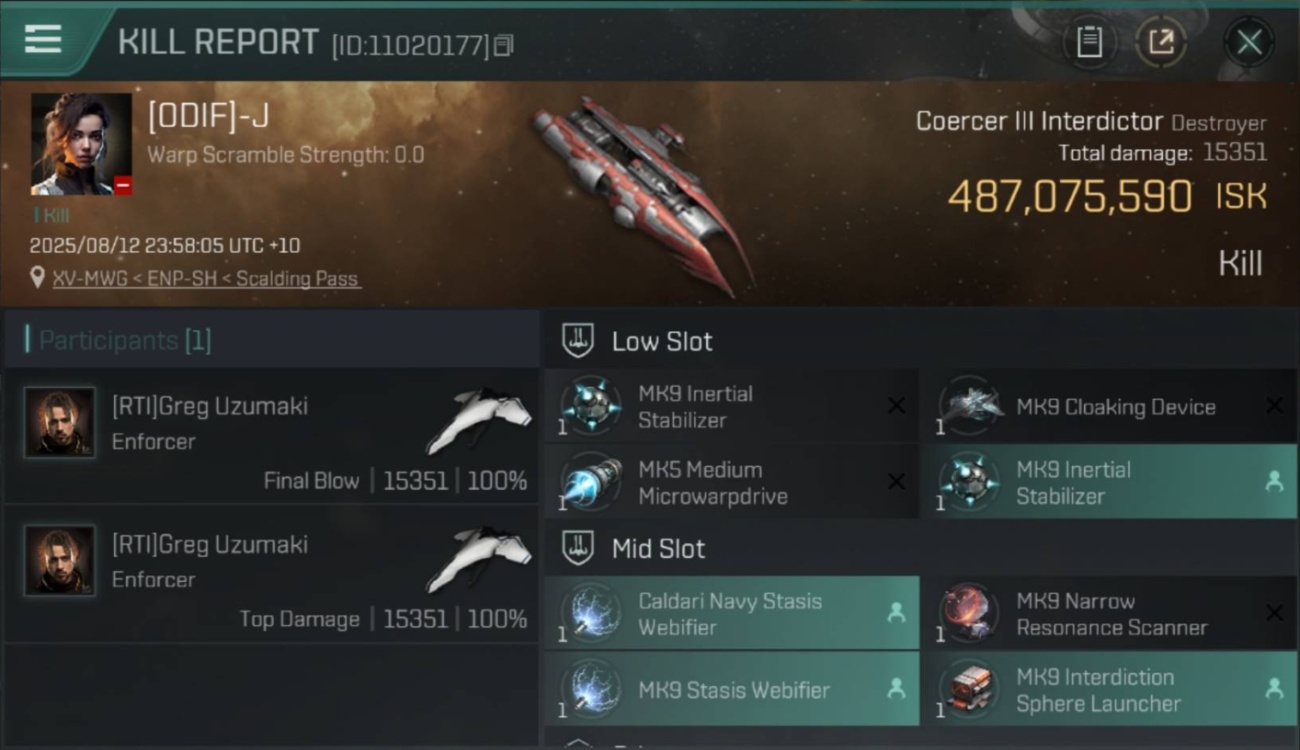The image size is (1300, 750).
Task: Open the clipboard report icon
Action: (x=1089, y=42)
